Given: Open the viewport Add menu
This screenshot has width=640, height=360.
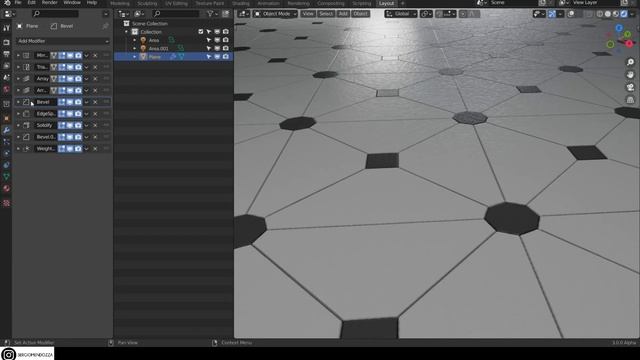Looking at the screenshot, I should tap(343, 14).
